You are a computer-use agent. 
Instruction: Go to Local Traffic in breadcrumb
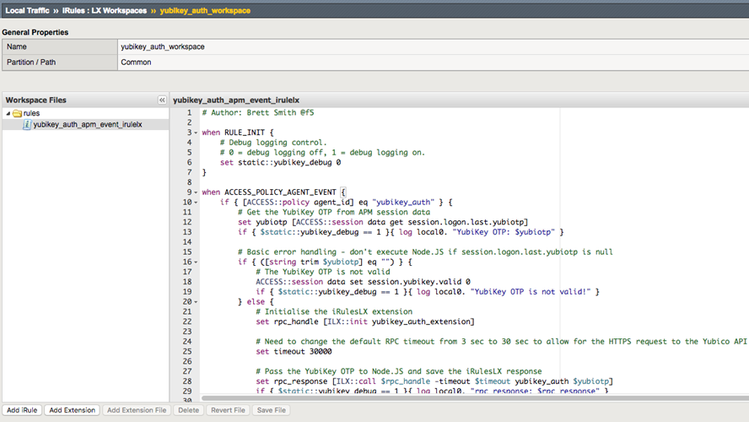(x=29, y=9)
